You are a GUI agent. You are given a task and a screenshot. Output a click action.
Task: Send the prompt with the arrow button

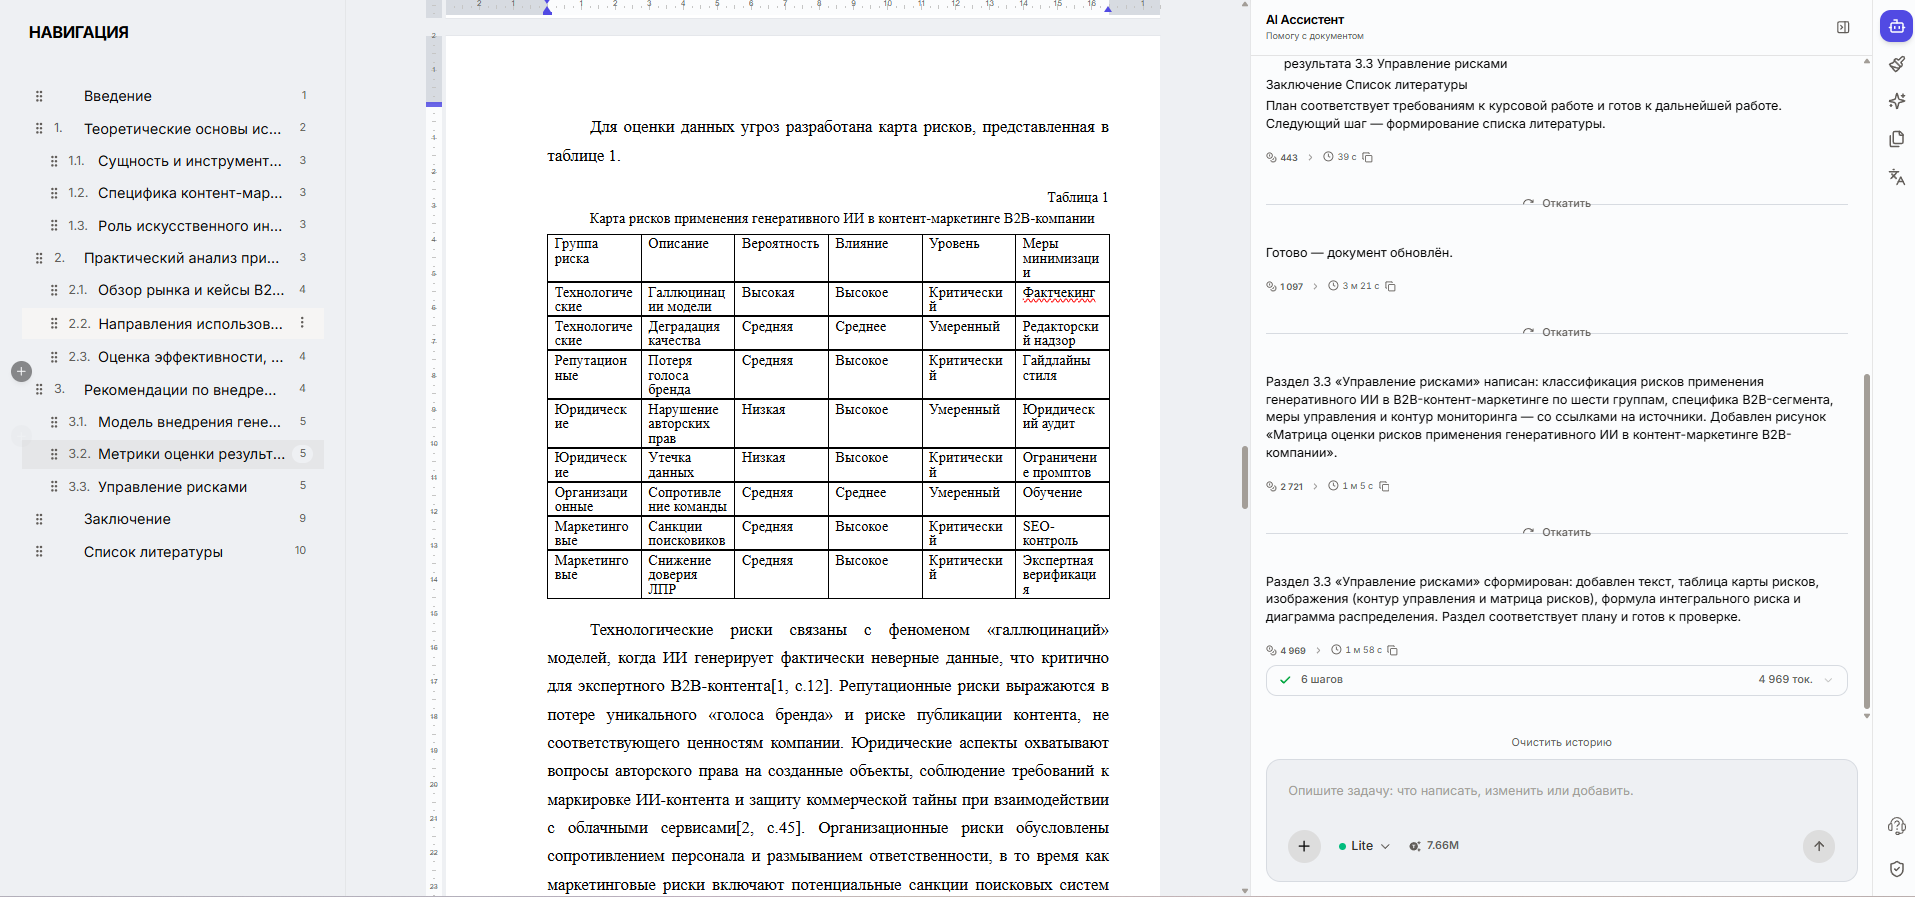click(x=1819, y=846)
